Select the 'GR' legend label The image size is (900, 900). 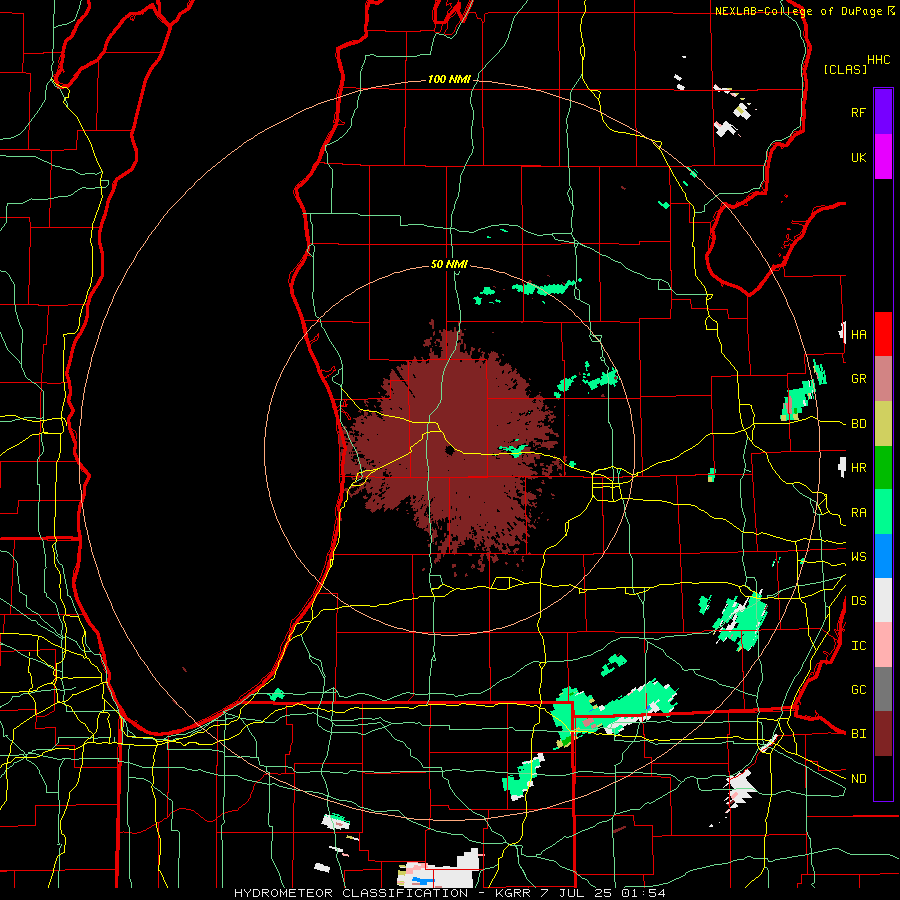tap(858, 379)
